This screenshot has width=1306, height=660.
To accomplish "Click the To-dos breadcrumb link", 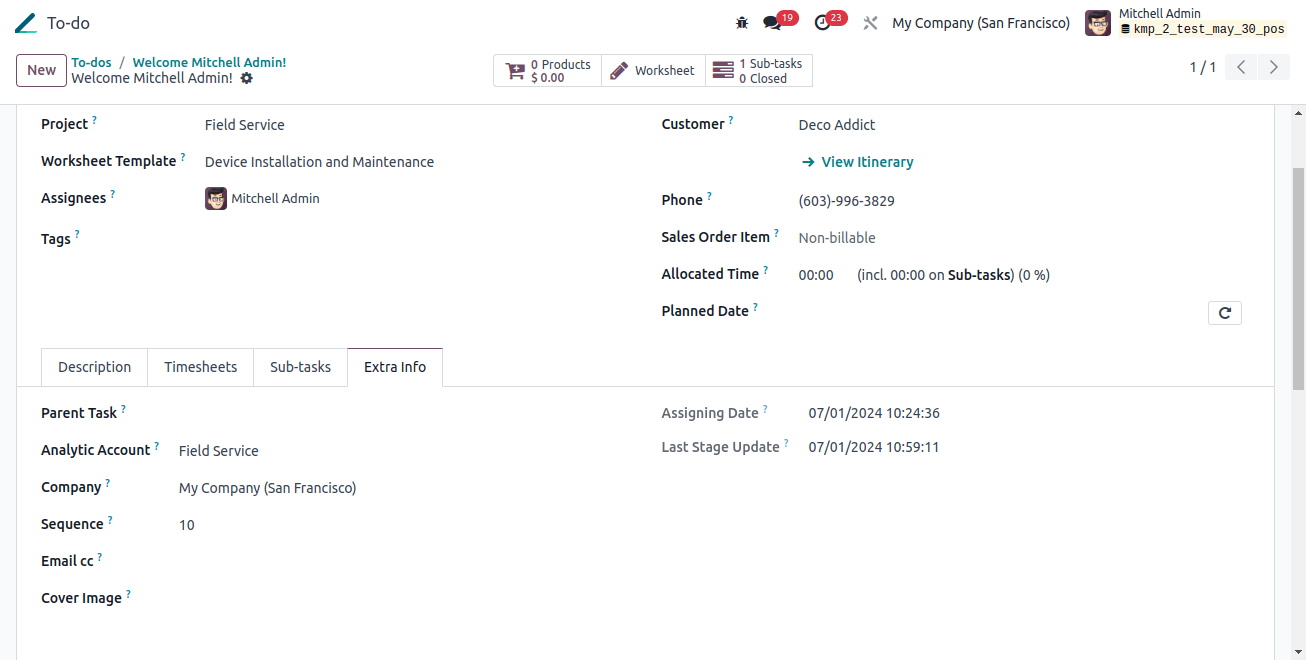I will pos(91,62).
